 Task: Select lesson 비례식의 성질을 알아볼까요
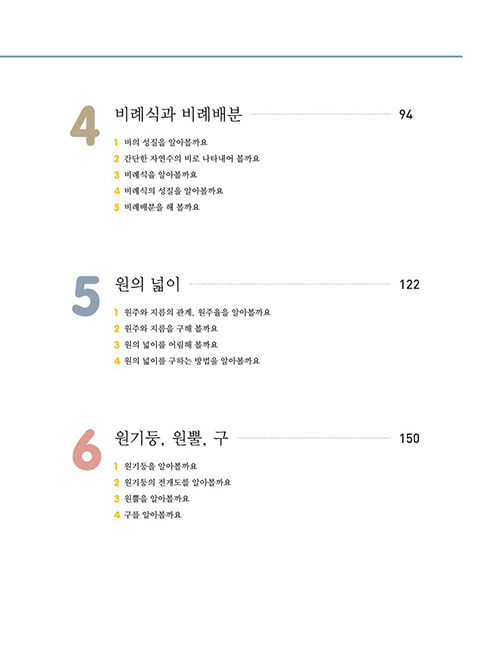click(173, 191)
